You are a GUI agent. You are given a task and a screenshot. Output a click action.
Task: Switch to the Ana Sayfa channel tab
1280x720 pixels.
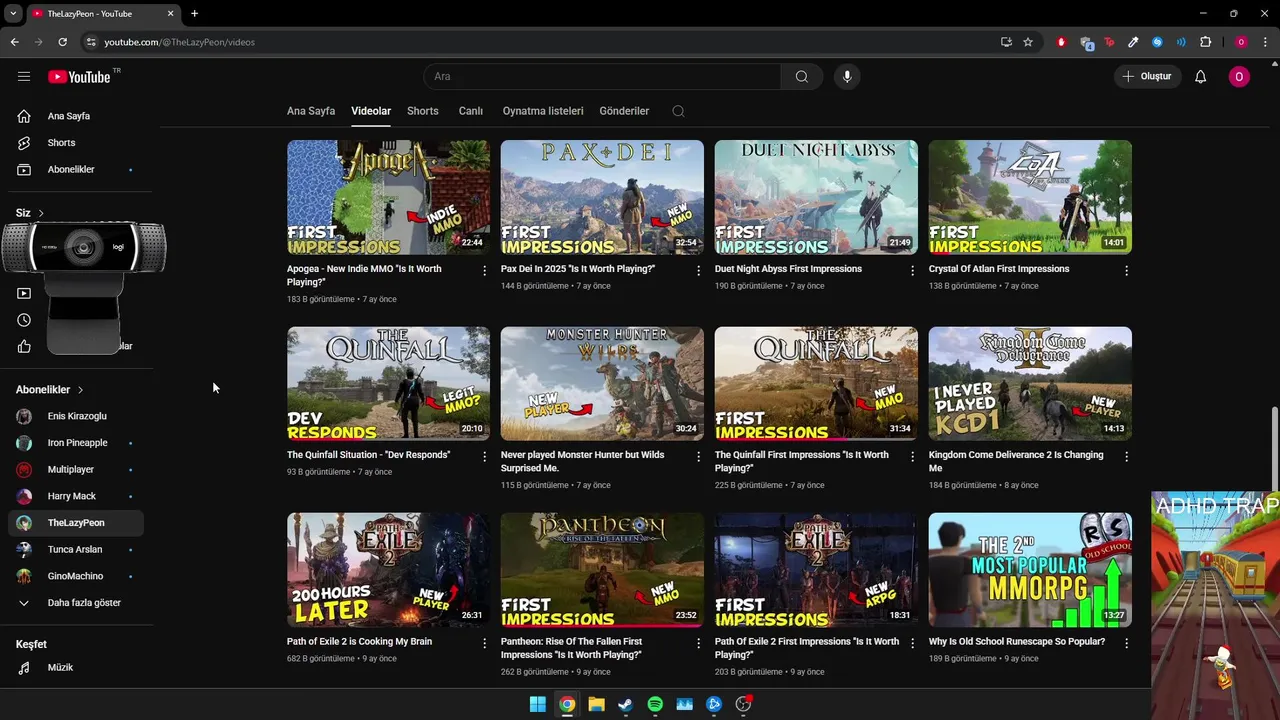[311, 111]
